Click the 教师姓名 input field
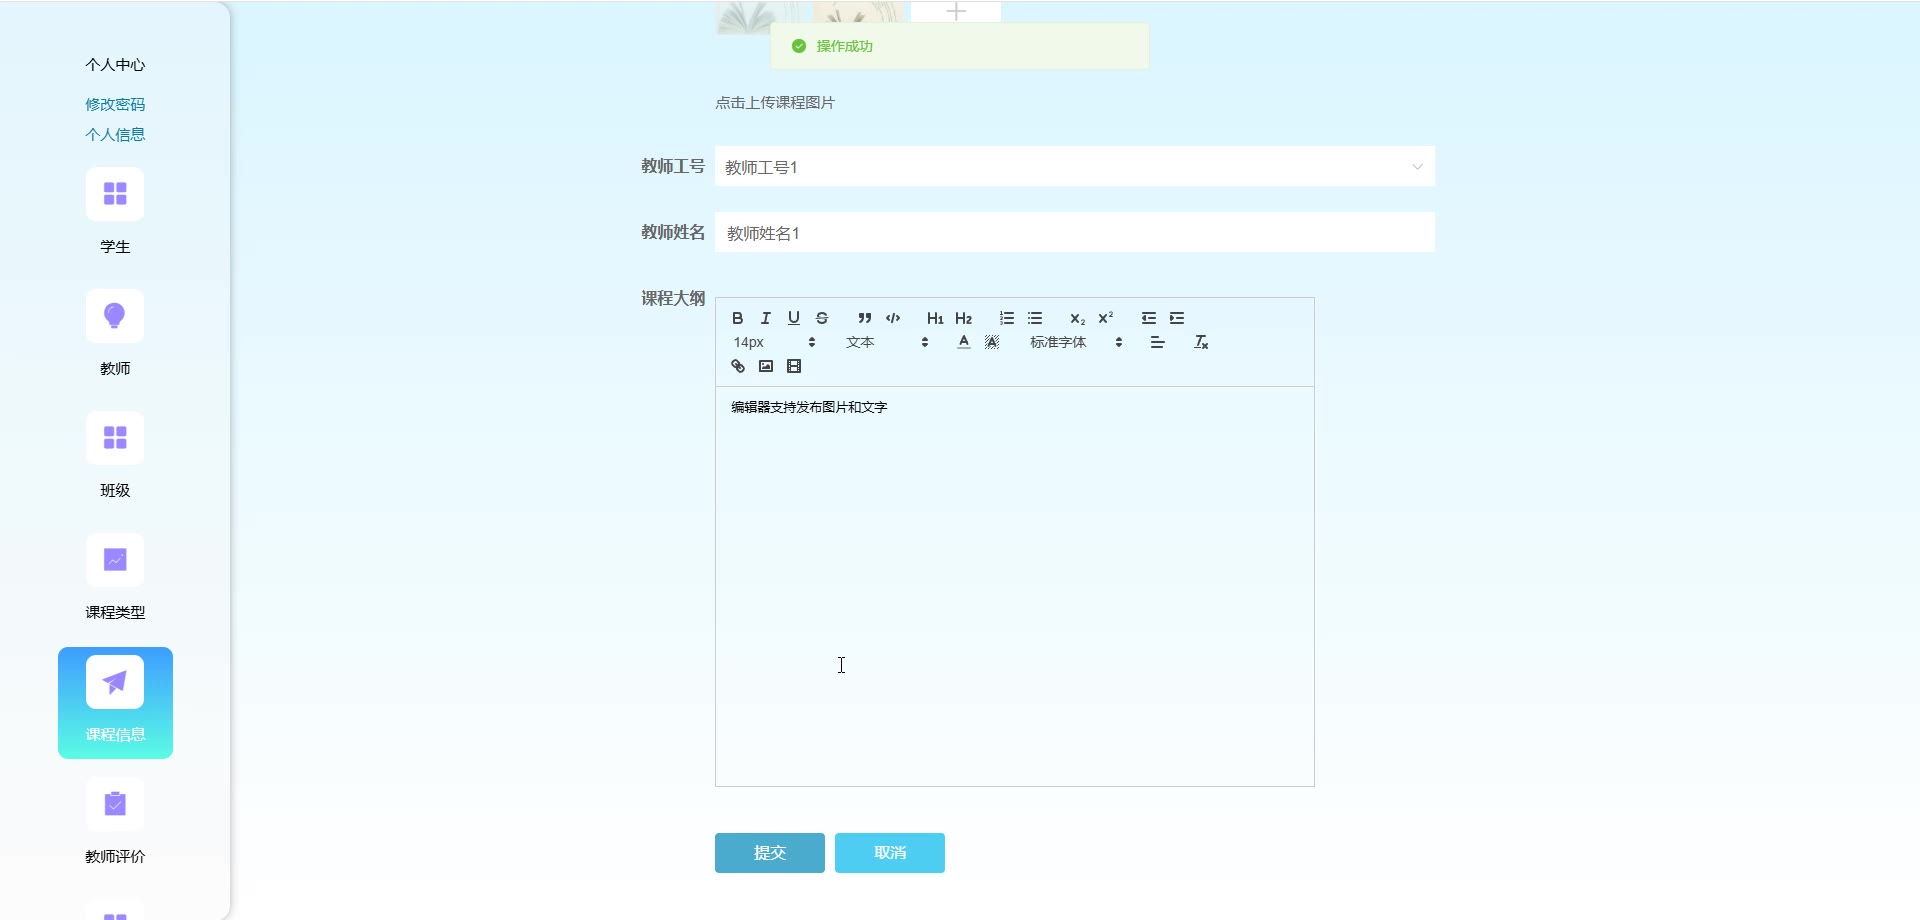The image size is (1920, 920). click(1075, 233)
